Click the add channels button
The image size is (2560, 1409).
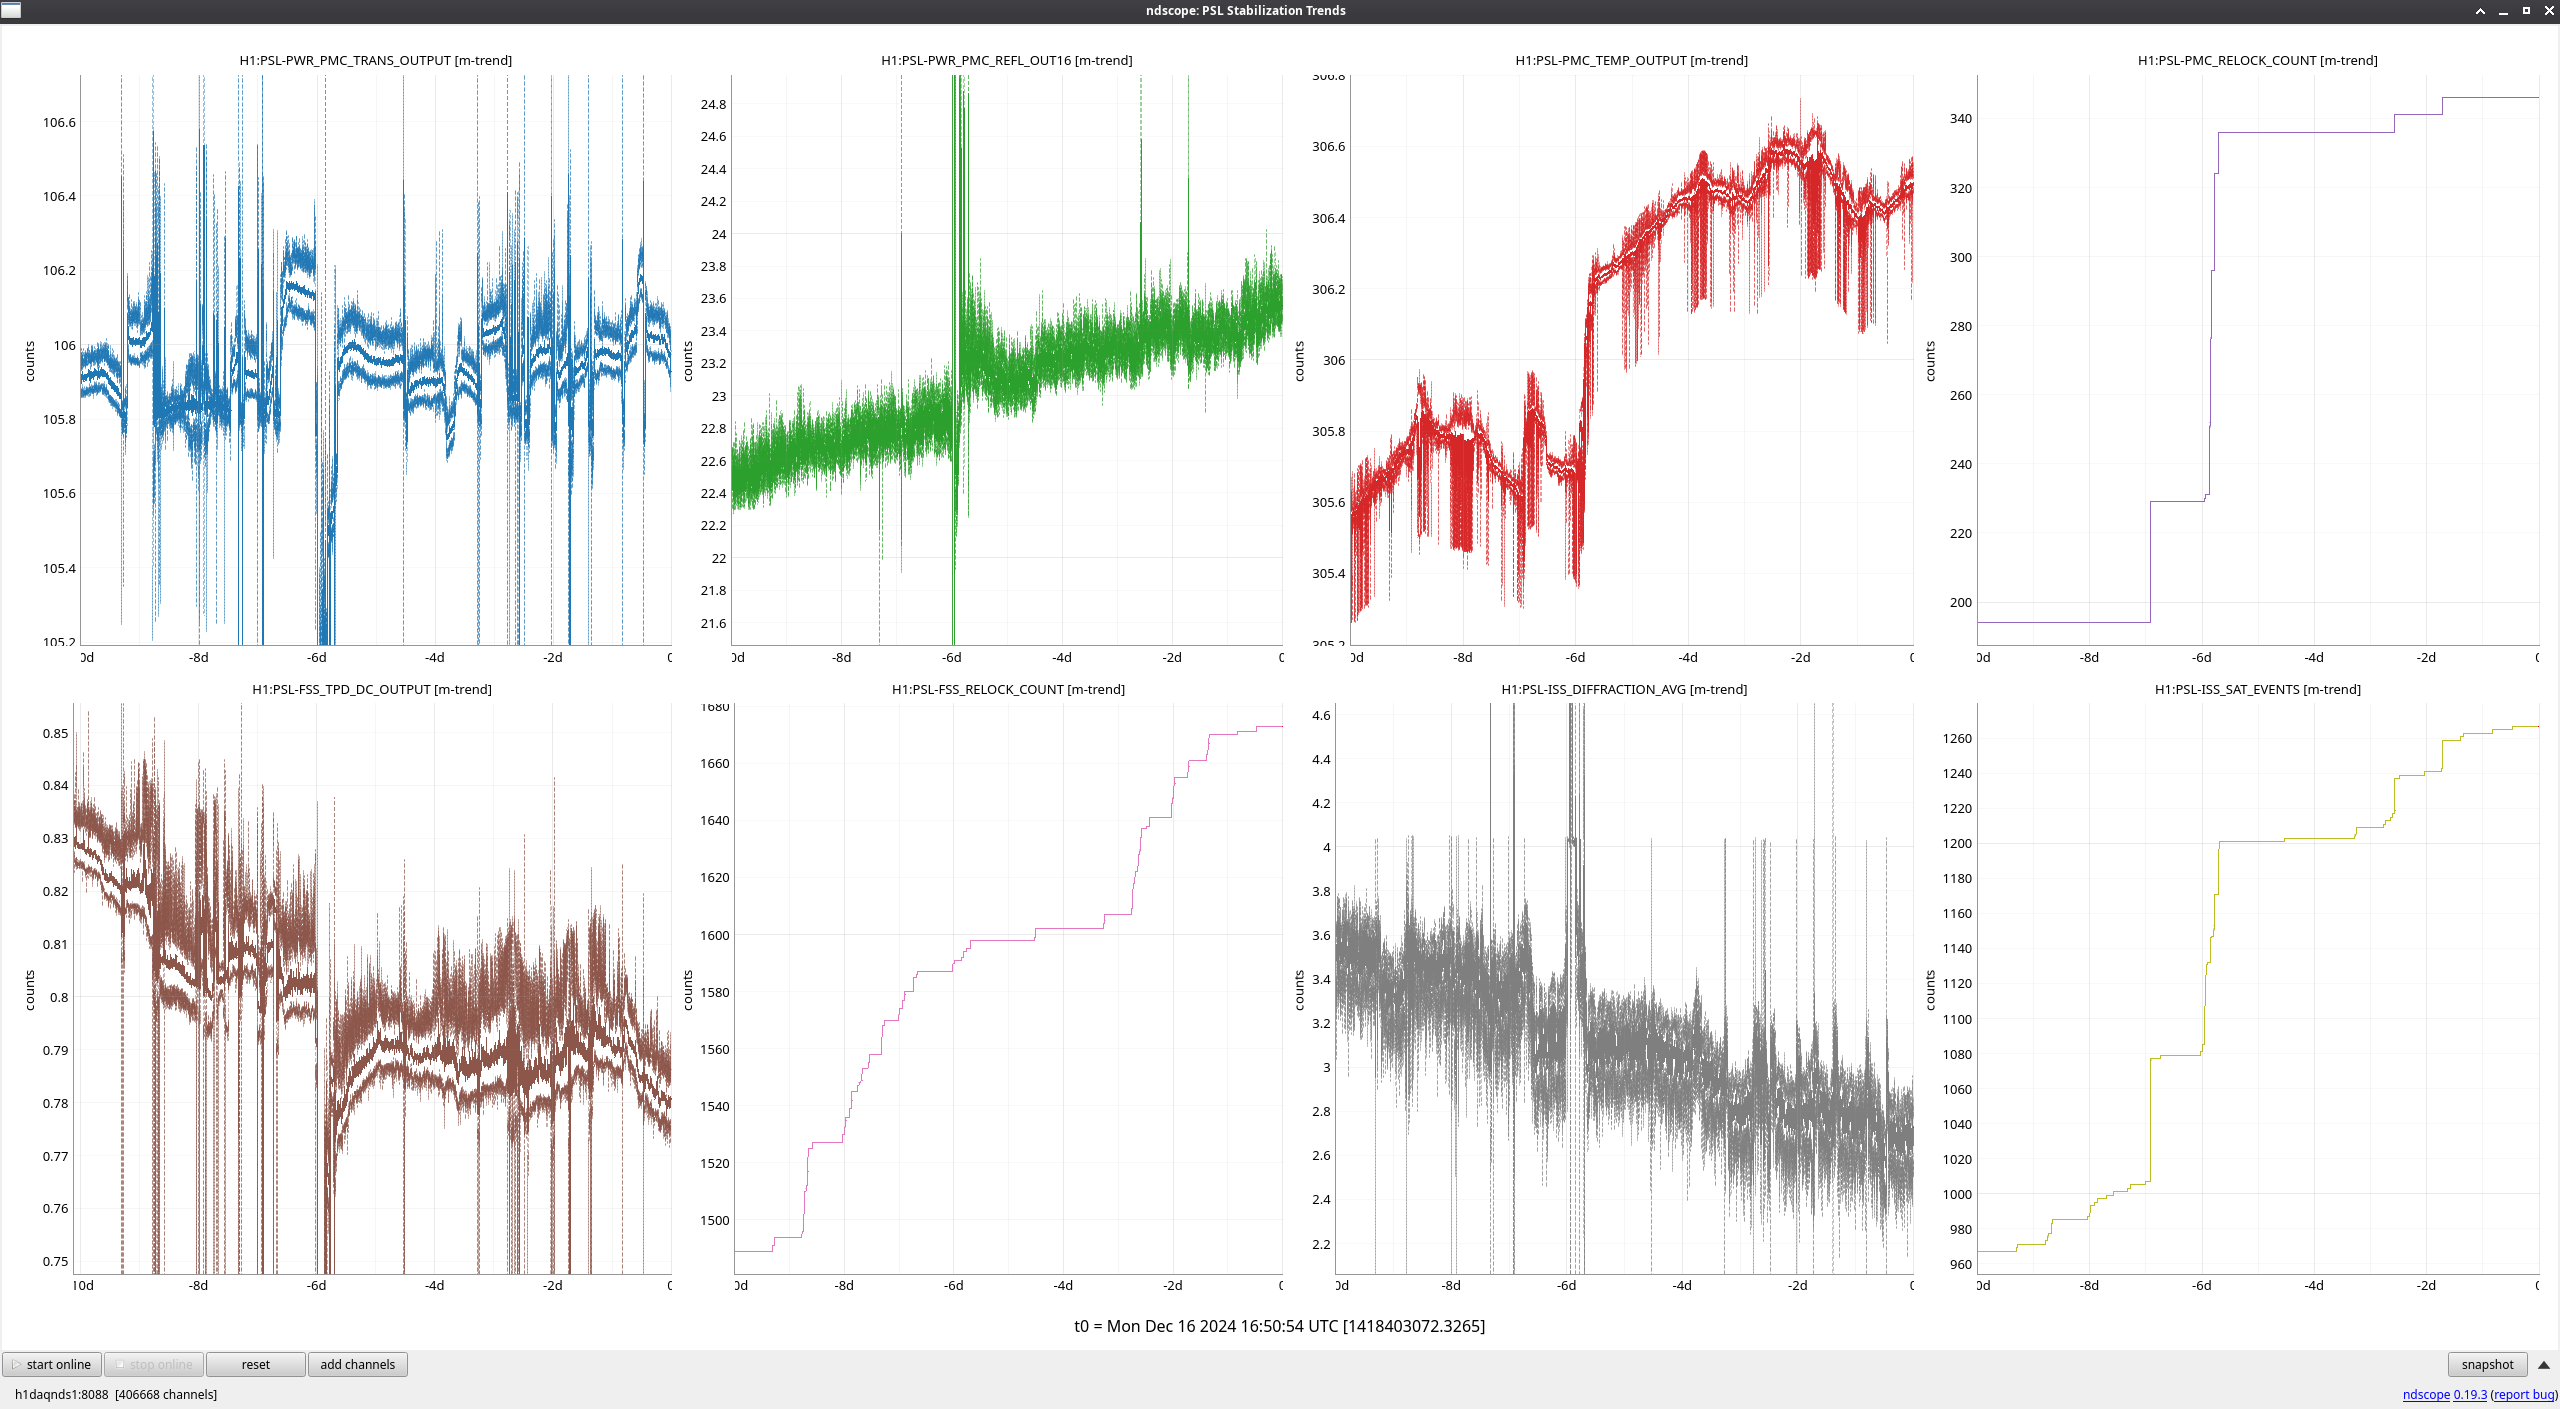pyautogui.click(x=357, y=1364)
